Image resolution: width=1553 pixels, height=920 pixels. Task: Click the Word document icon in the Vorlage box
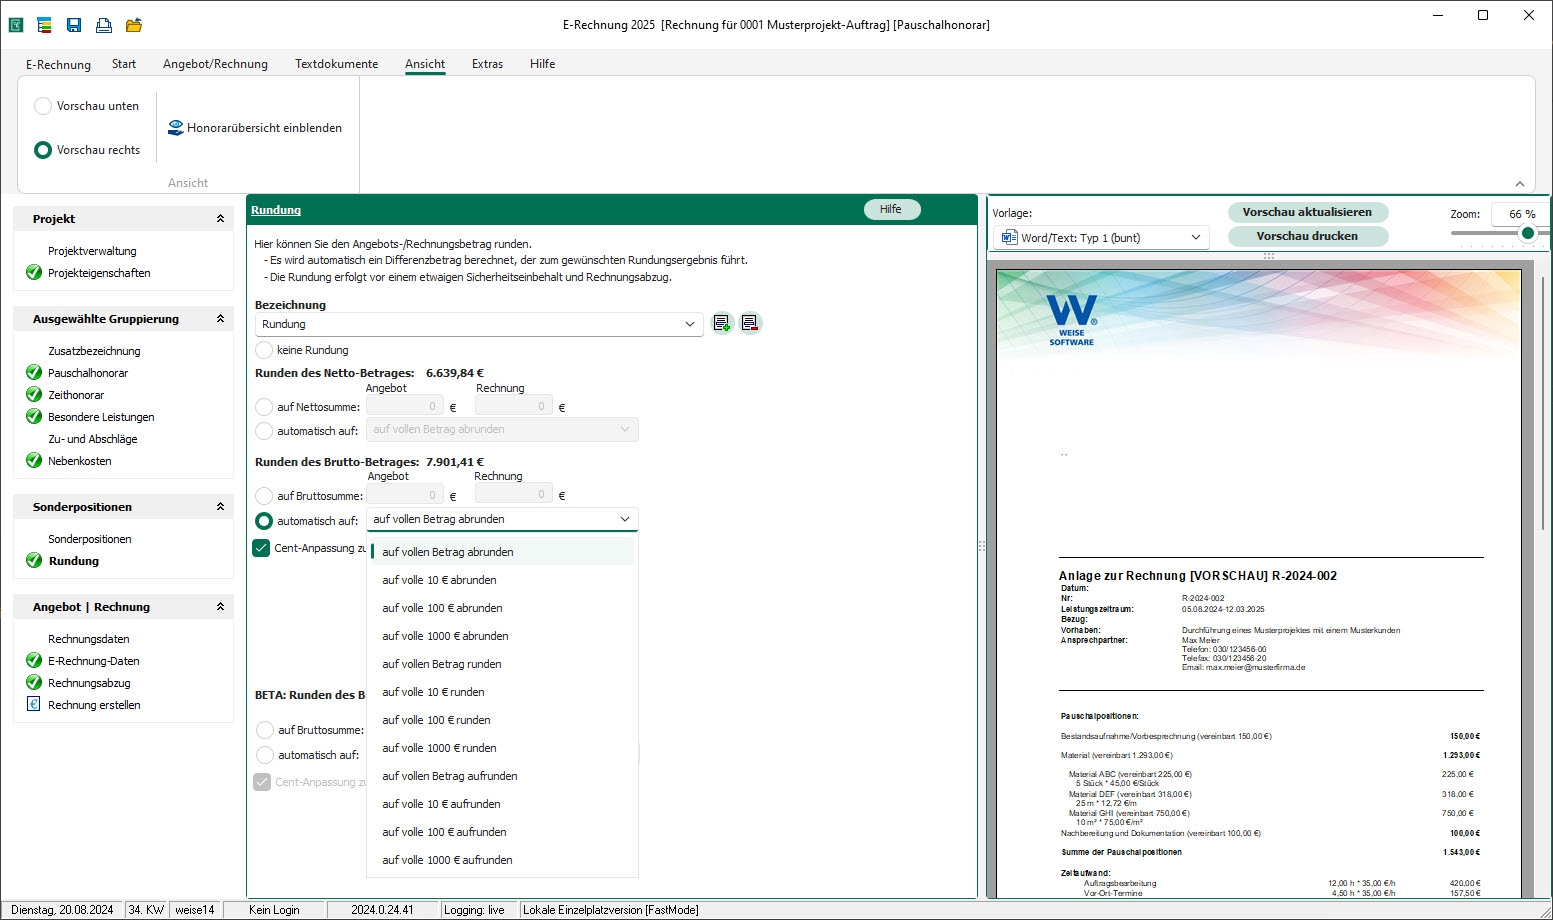click(1009, 238)
